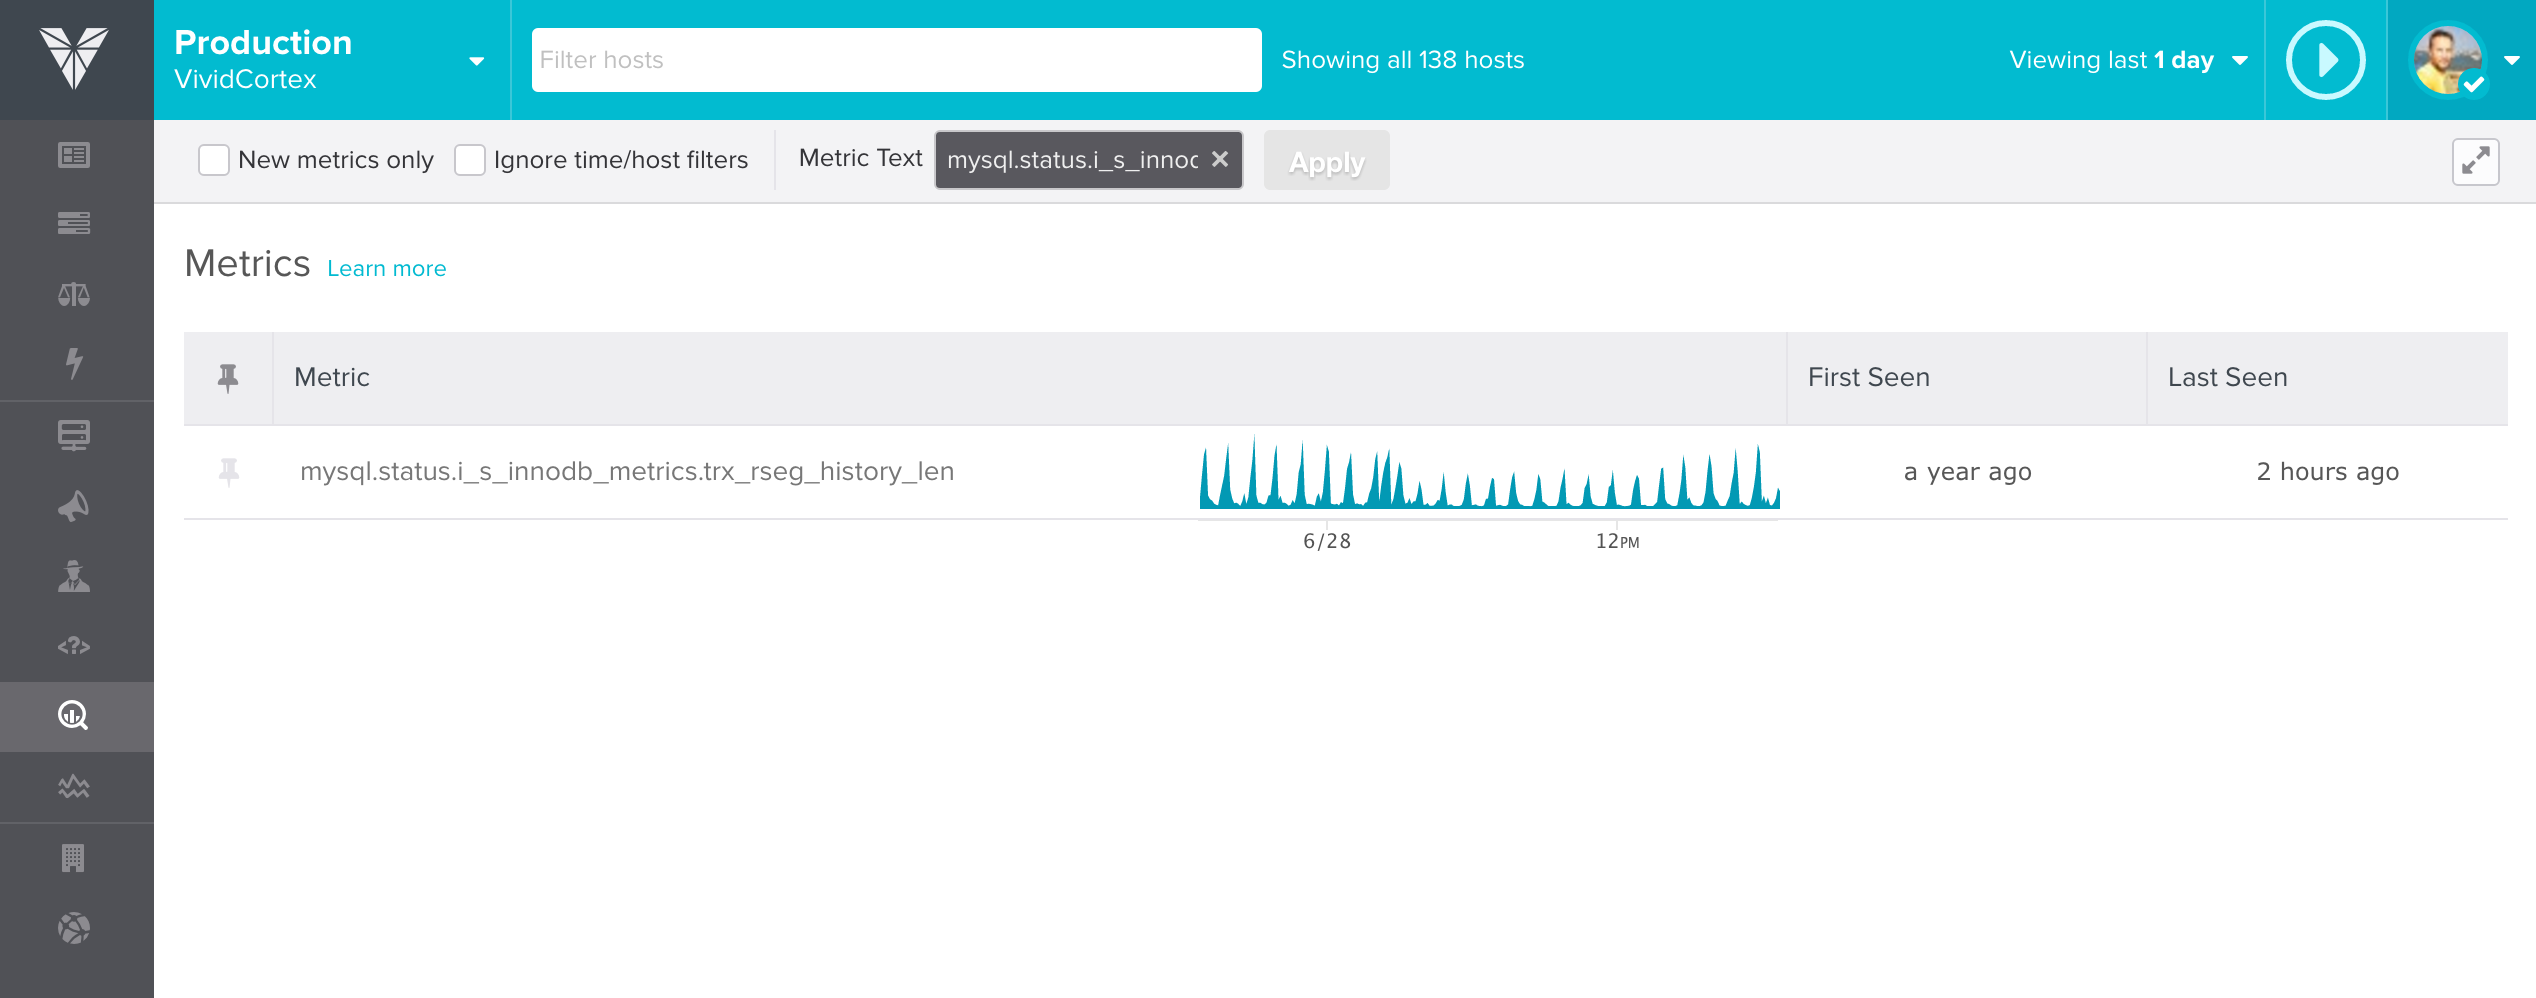
Task: Toggle Ignore time/host filters checkbox
Action: 470,160
